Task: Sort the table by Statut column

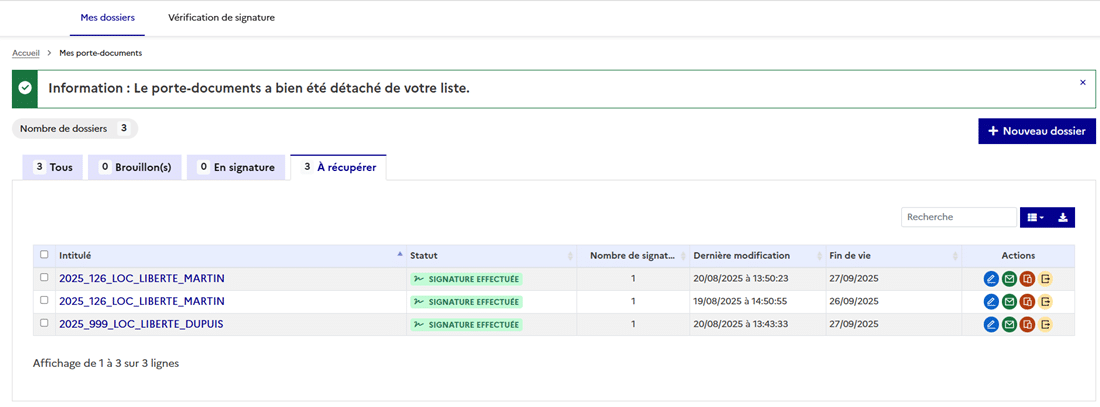Action: pyautogui.click(x=490, y=256)
